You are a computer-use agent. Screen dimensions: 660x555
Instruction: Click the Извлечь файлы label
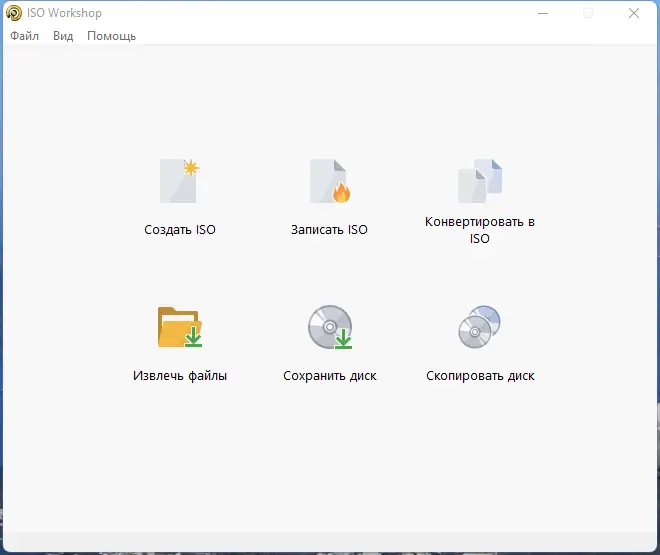180,376
